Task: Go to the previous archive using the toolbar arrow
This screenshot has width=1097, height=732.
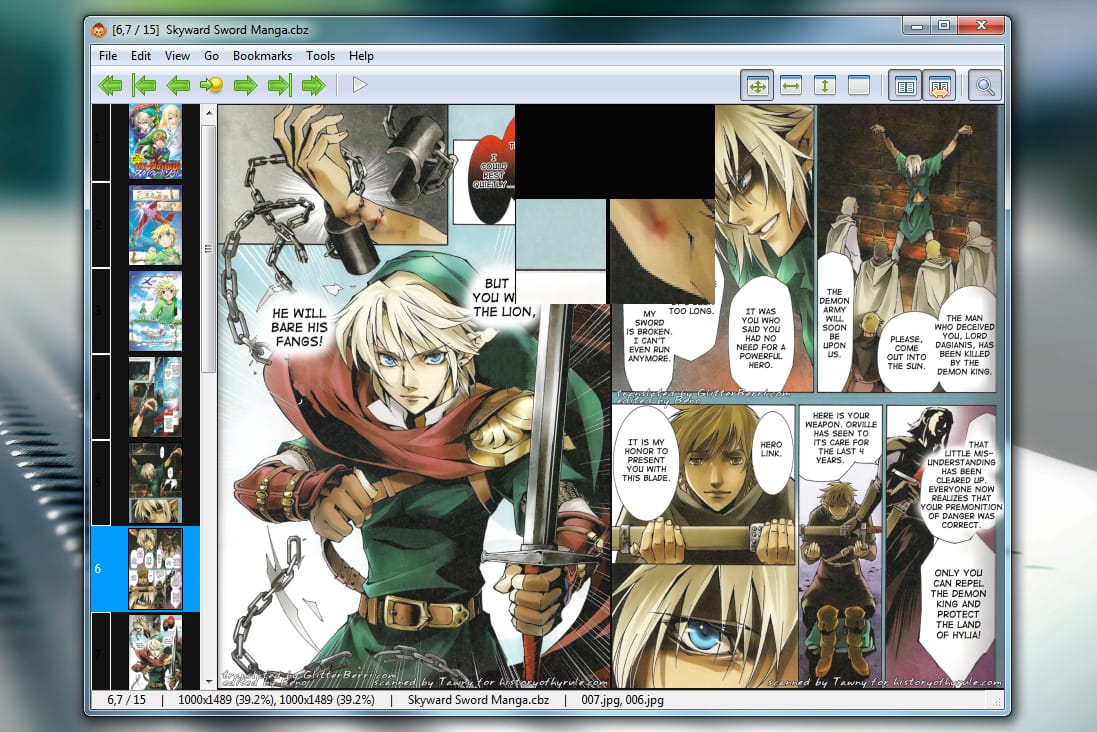Action: coord(110,85)
